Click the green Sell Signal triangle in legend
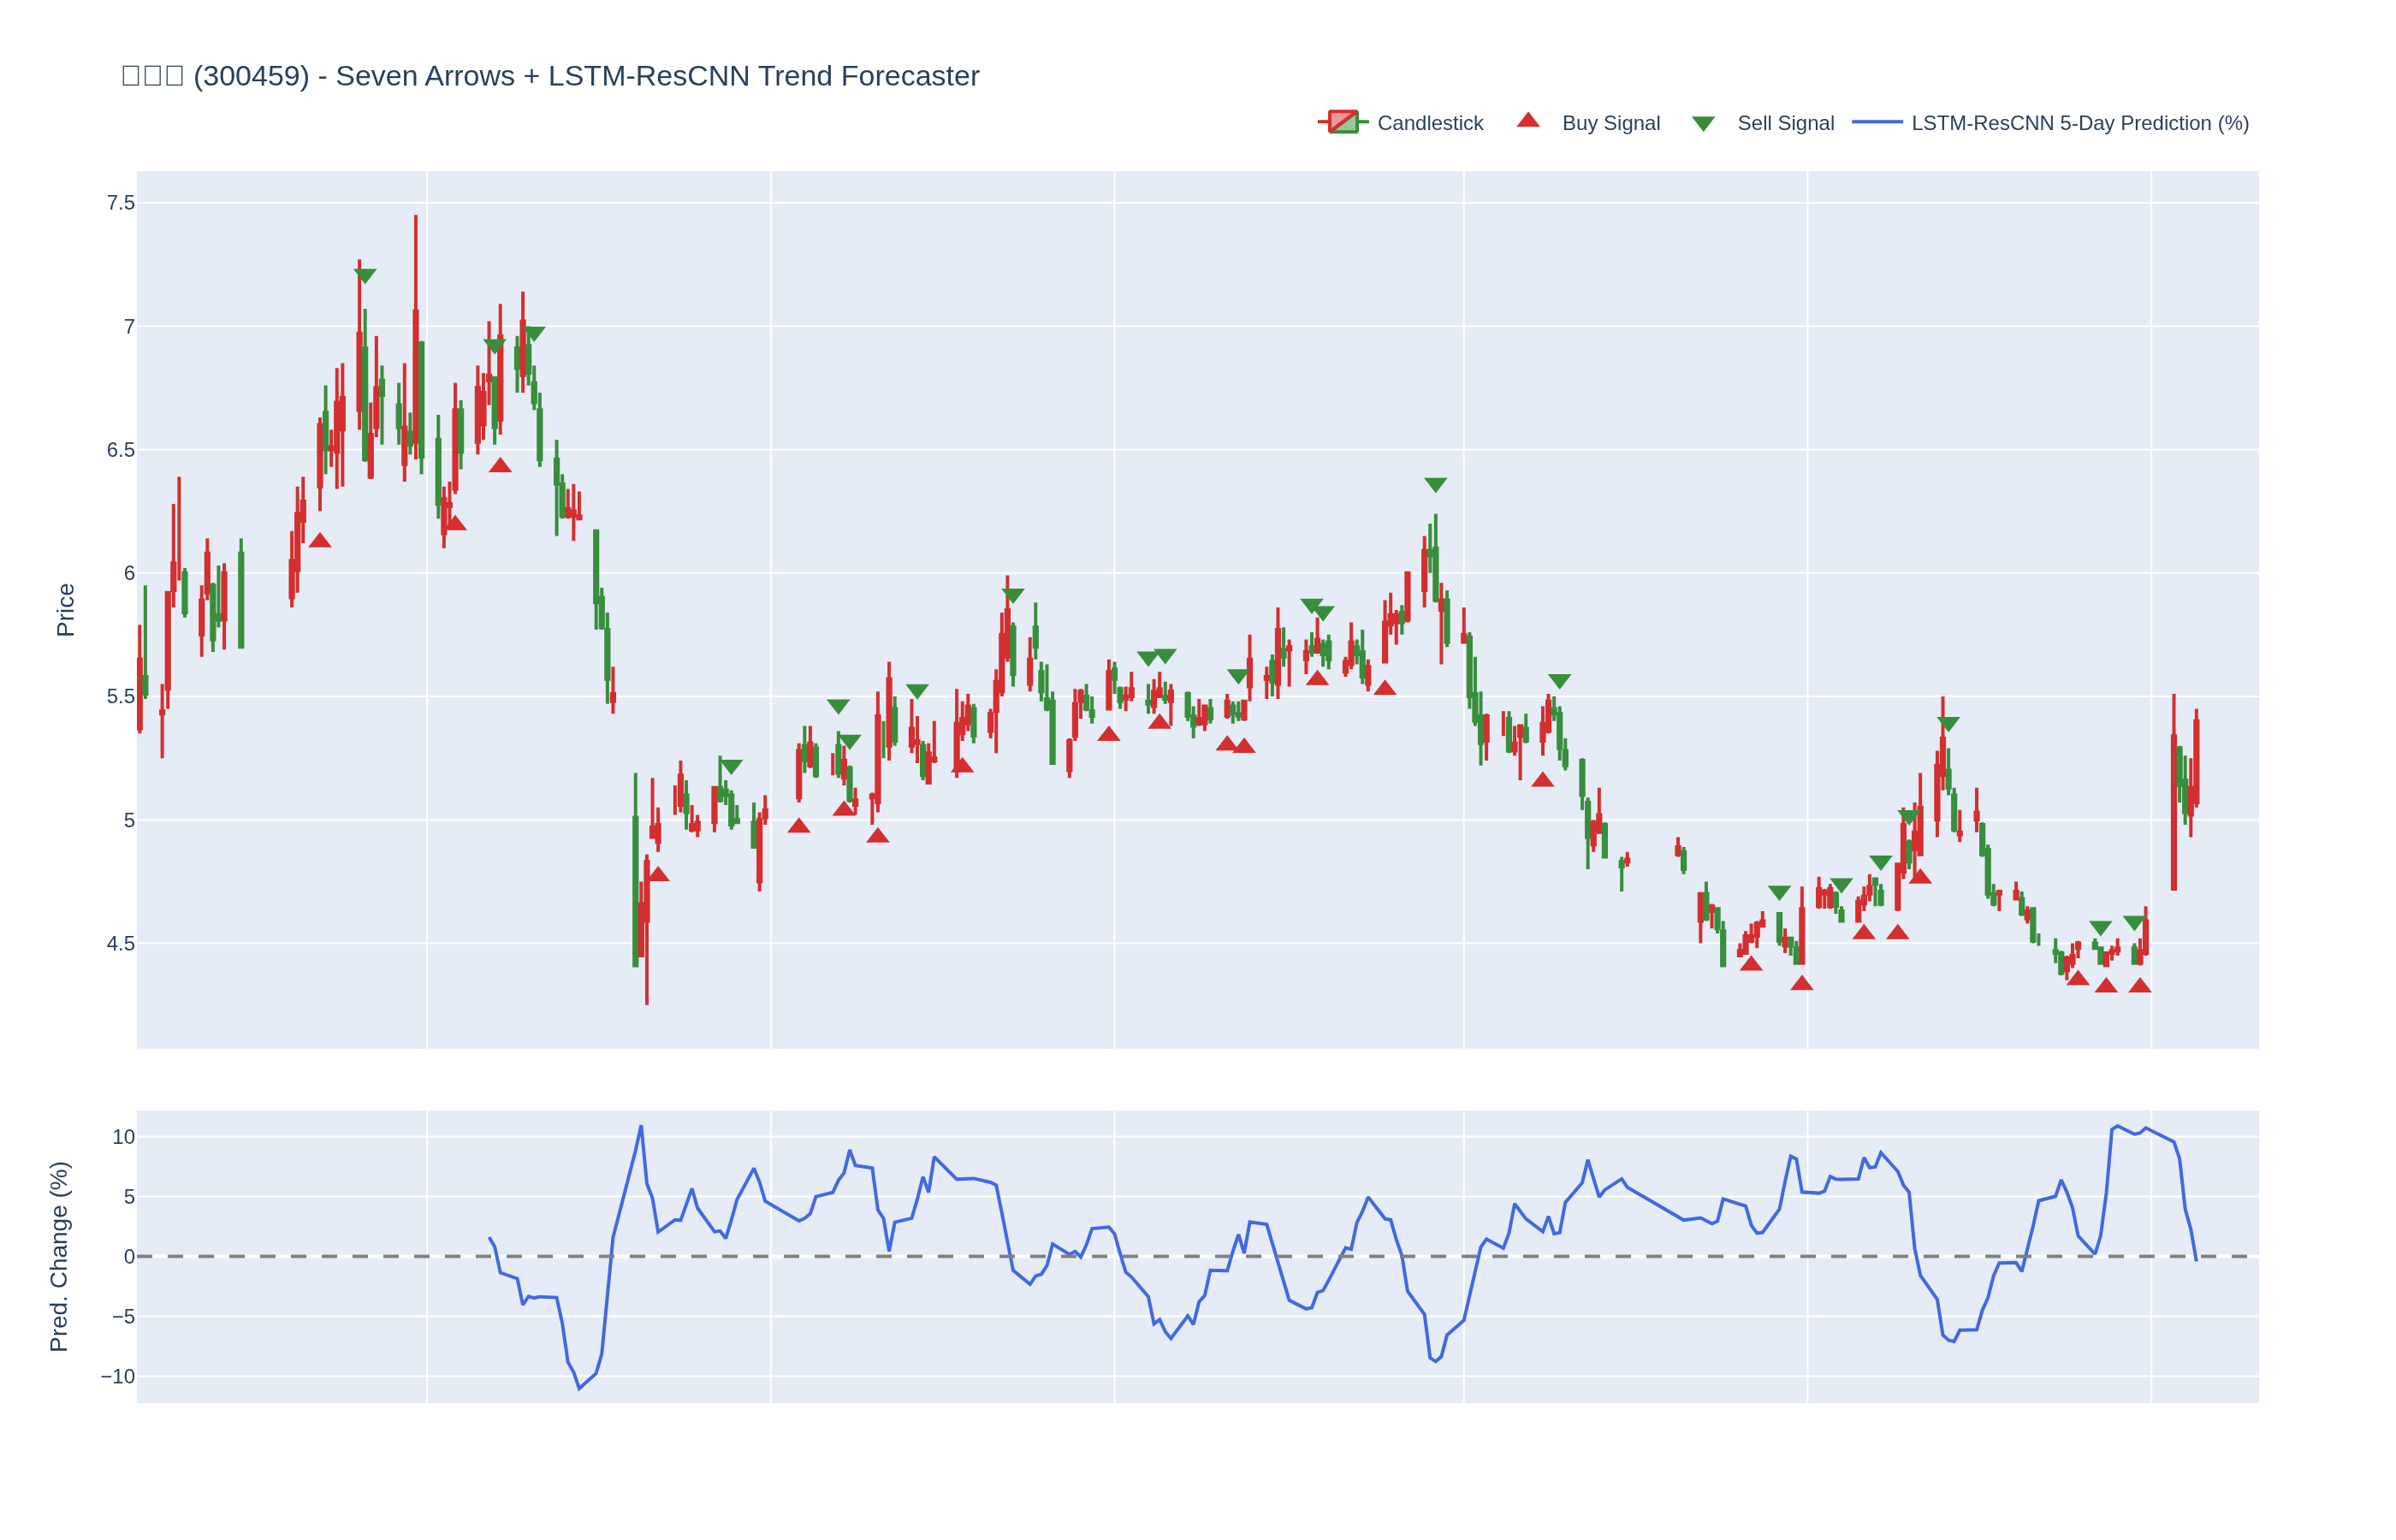 (x=1703, y=124)
